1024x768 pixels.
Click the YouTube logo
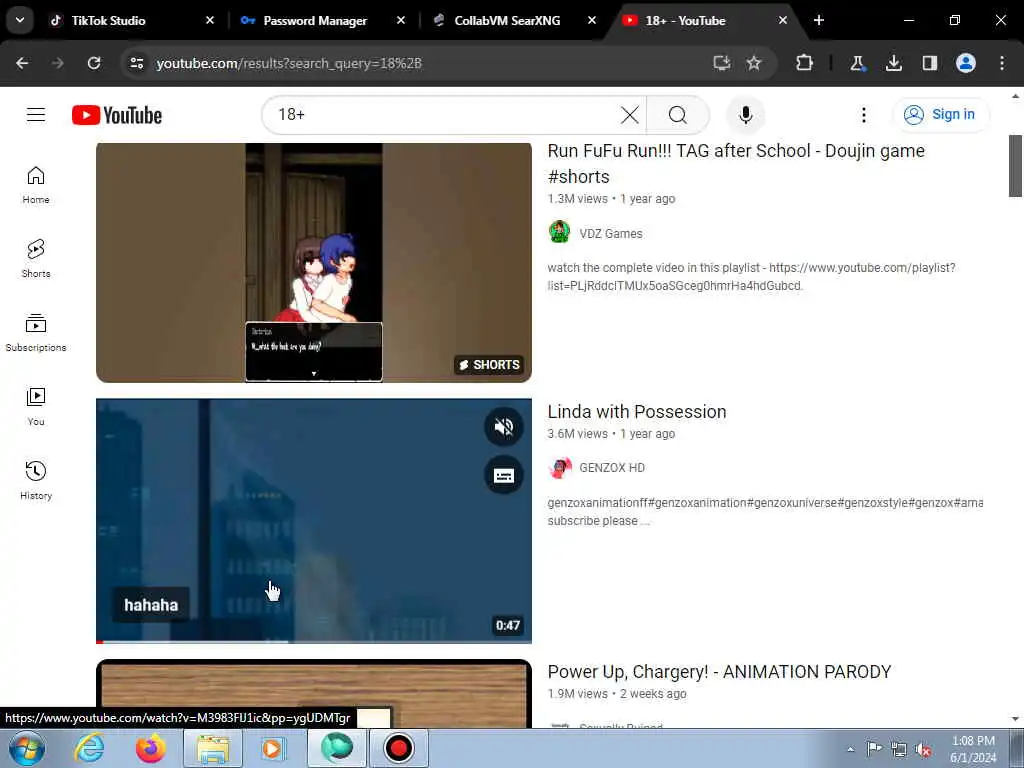pyautogui.click(x=117, y=115)
